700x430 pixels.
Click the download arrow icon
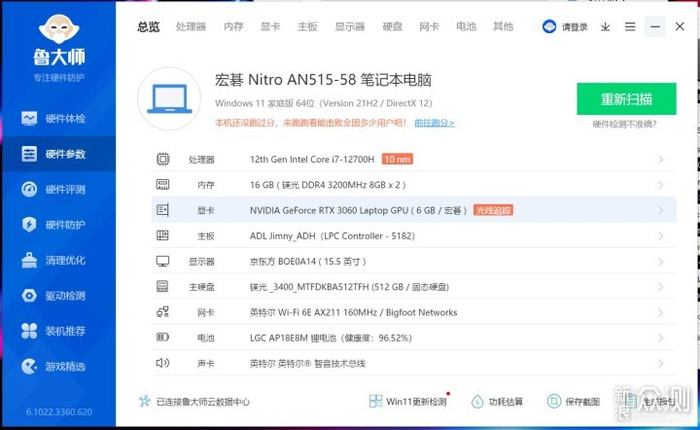point(605,27)
